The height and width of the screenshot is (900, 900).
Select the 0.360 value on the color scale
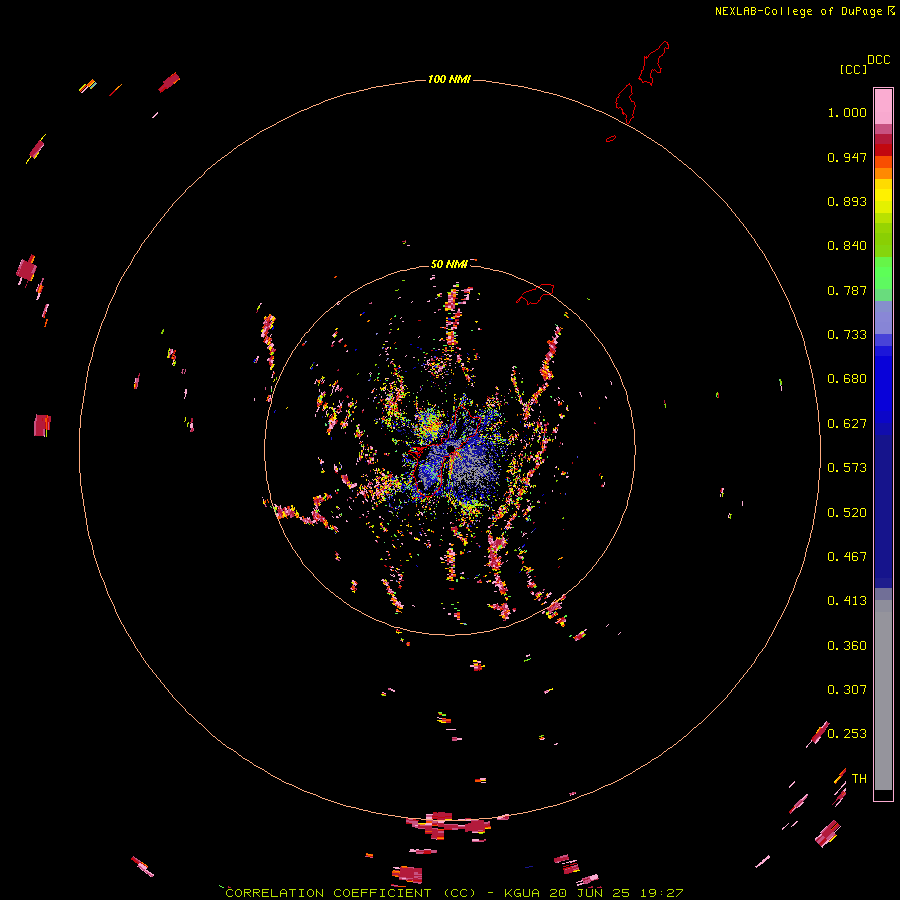847,646
